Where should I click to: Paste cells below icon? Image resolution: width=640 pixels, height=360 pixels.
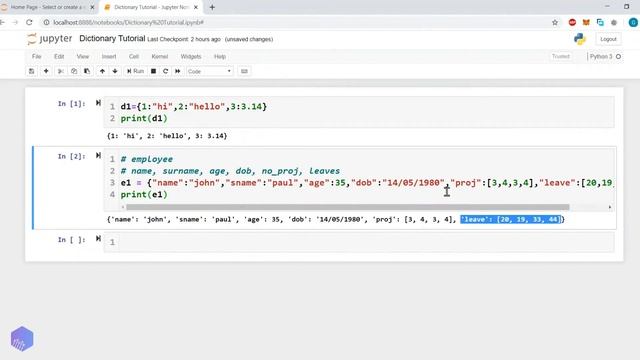click(87, 71)
